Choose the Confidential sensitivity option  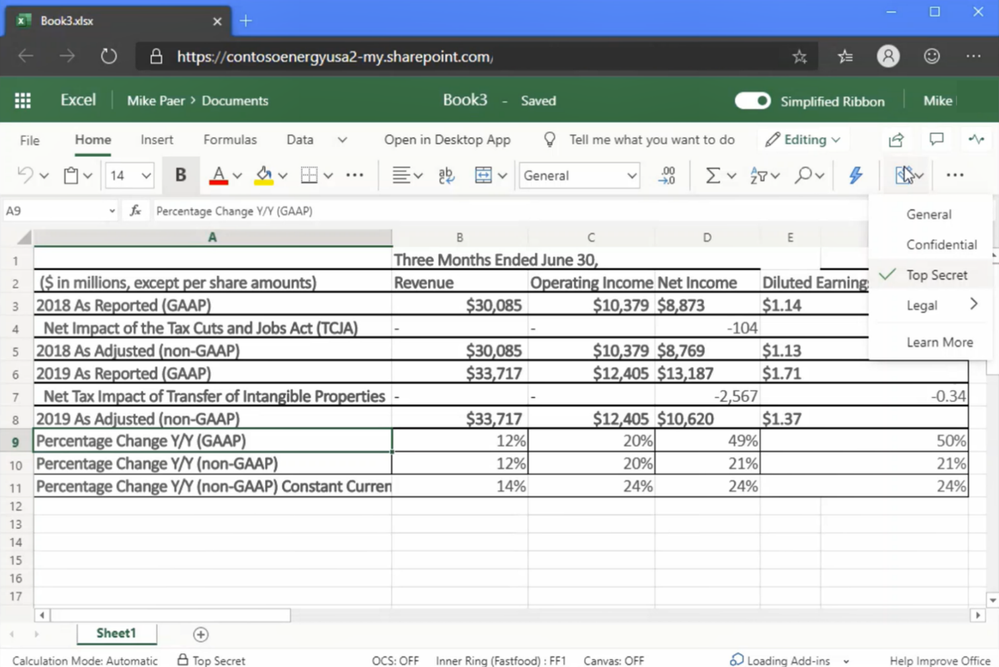click(941, 244)
